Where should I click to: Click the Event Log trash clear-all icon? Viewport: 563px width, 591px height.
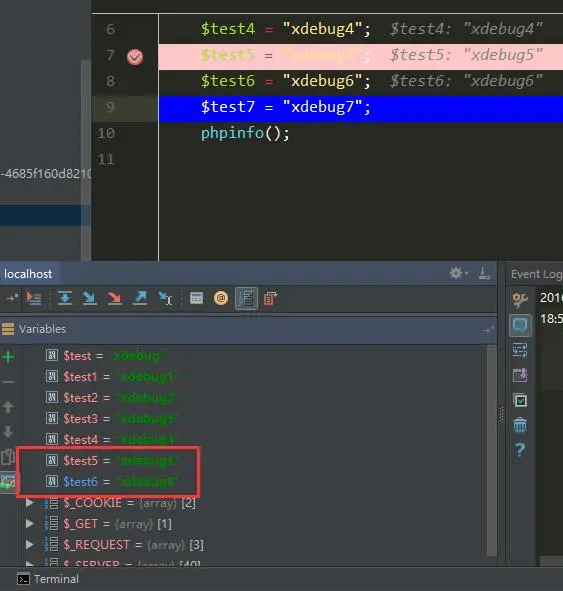click(x=520, y=425)
